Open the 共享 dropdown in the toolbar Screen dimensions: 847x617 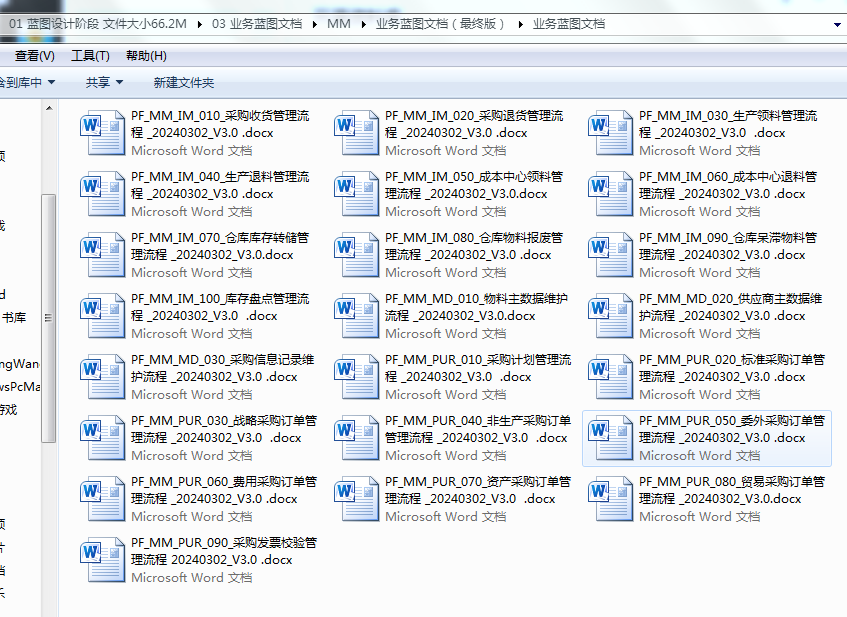point(104,82)
